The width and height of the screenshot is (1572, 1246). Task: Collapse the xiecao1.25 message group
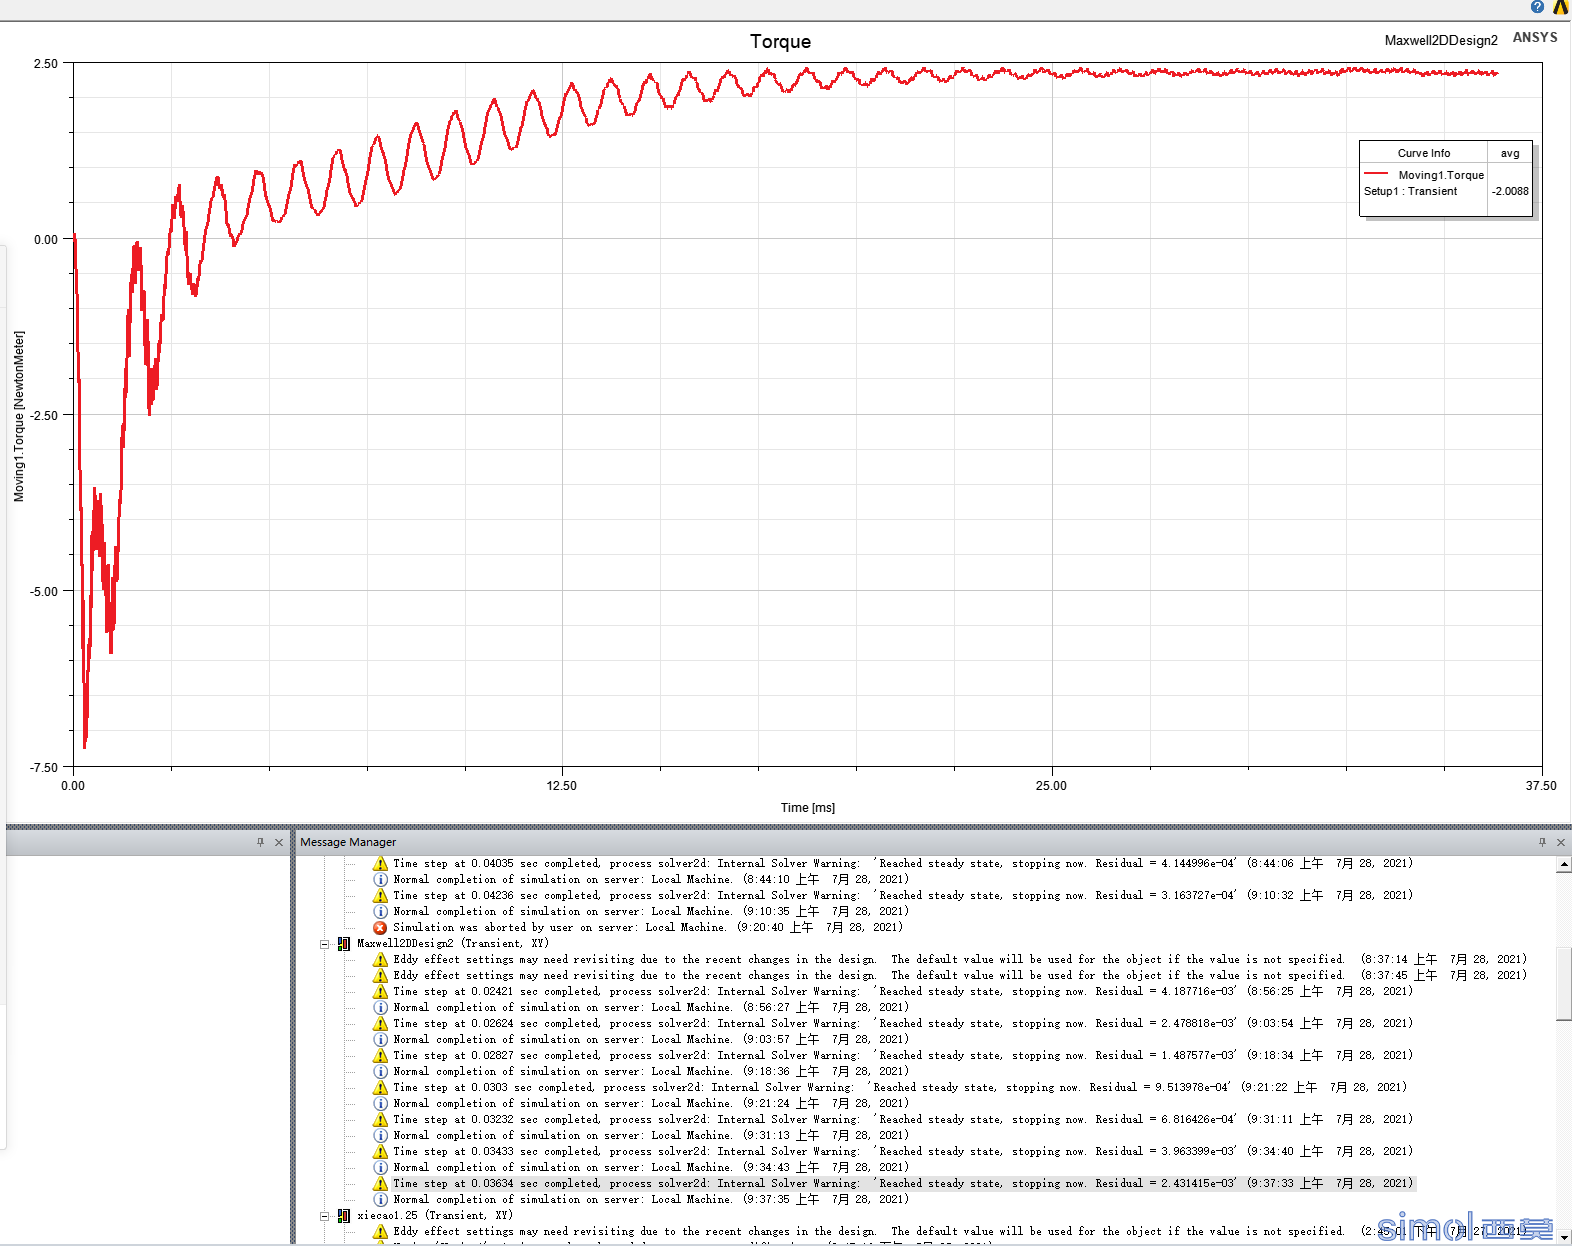(x=324, y=1215)
